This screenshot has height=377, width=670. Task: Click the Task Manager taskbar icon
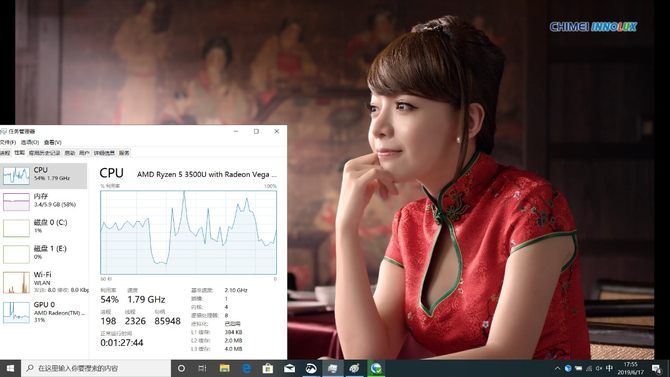[x=332, y=368]
